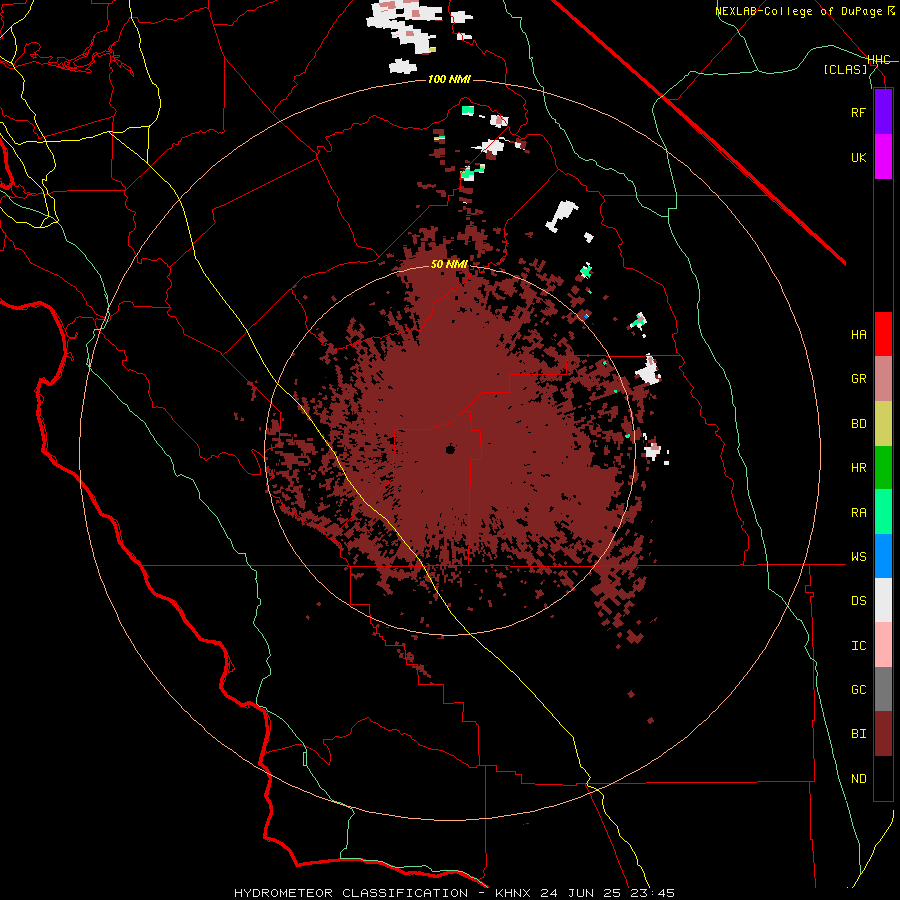Click the ND black legend swatch
This screenshot has width=900, height=900.
click(883, 778)
